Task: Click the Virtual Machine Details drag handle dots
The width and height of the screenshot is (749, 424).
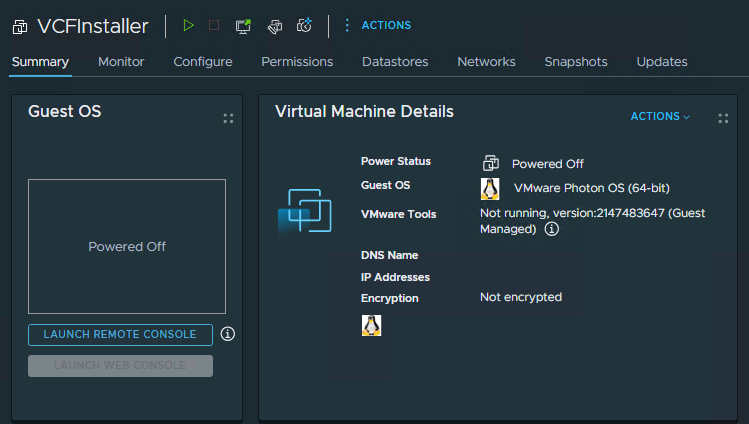Action: tap(723, 118)
